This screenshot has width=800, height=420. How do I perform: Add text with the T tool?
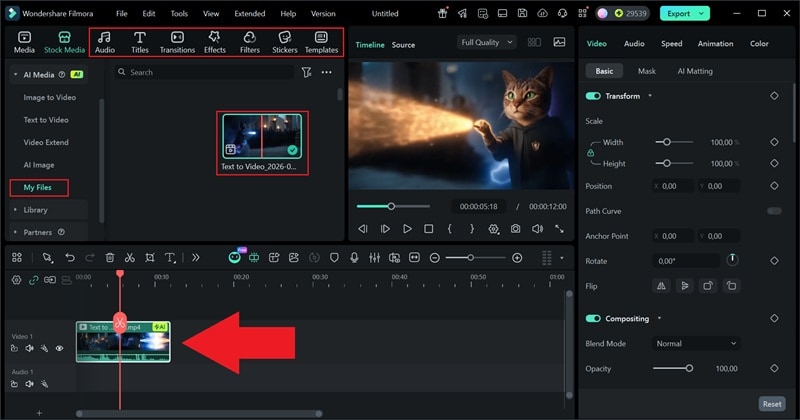point(170,258)
